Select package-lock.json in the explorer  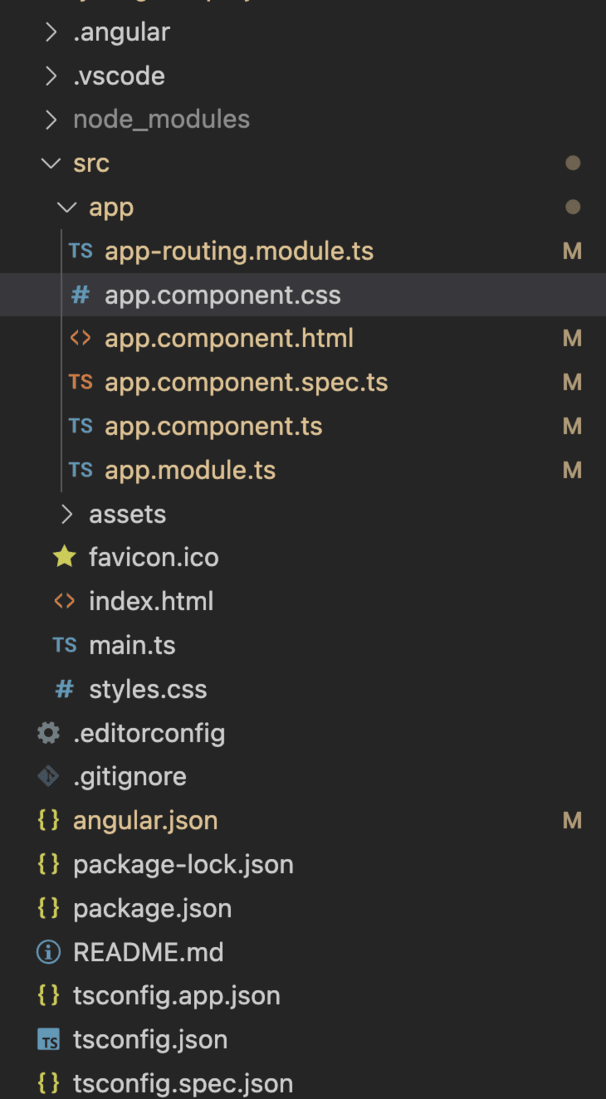click(183, 864)
